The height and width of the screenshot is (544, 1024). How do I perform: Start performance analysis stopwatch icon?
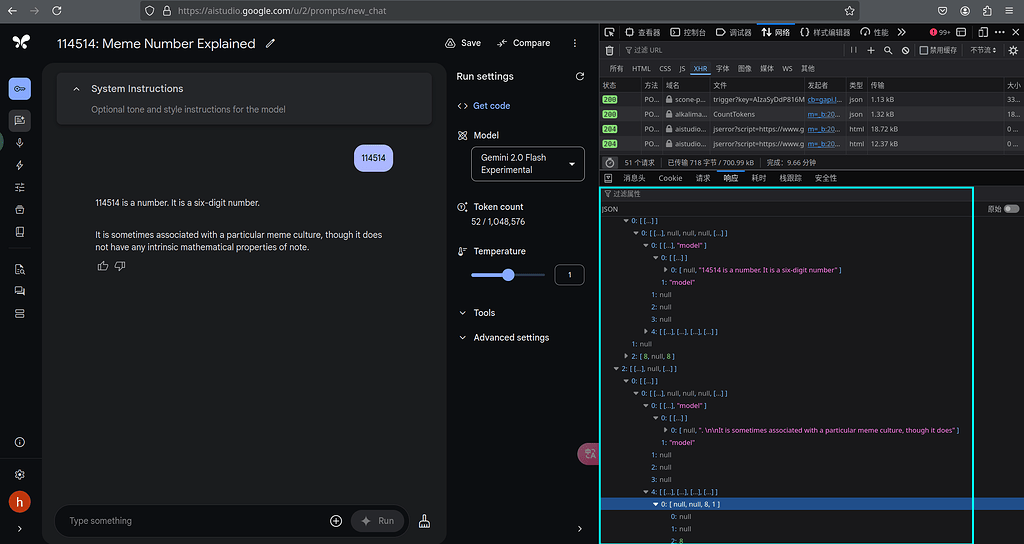tap(609, 163)
